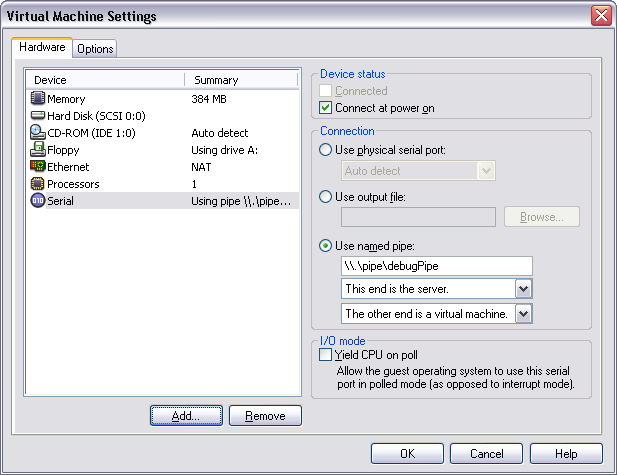617x475 pixels.
Task: Select the Ethernet device row
Action: coord(163,167)
